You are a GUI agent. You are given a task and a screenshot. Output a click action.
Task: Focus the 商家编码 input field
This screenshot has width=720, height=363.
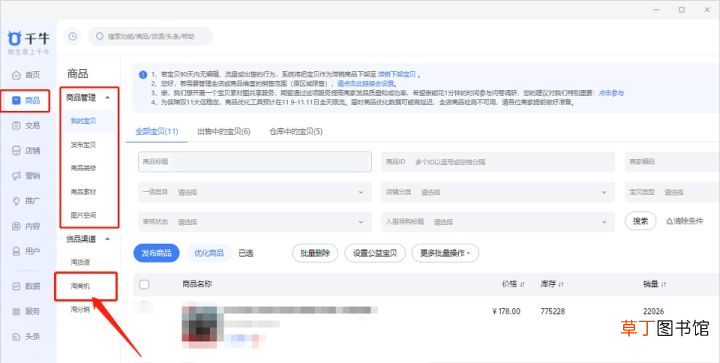click(x=672, y=162)
